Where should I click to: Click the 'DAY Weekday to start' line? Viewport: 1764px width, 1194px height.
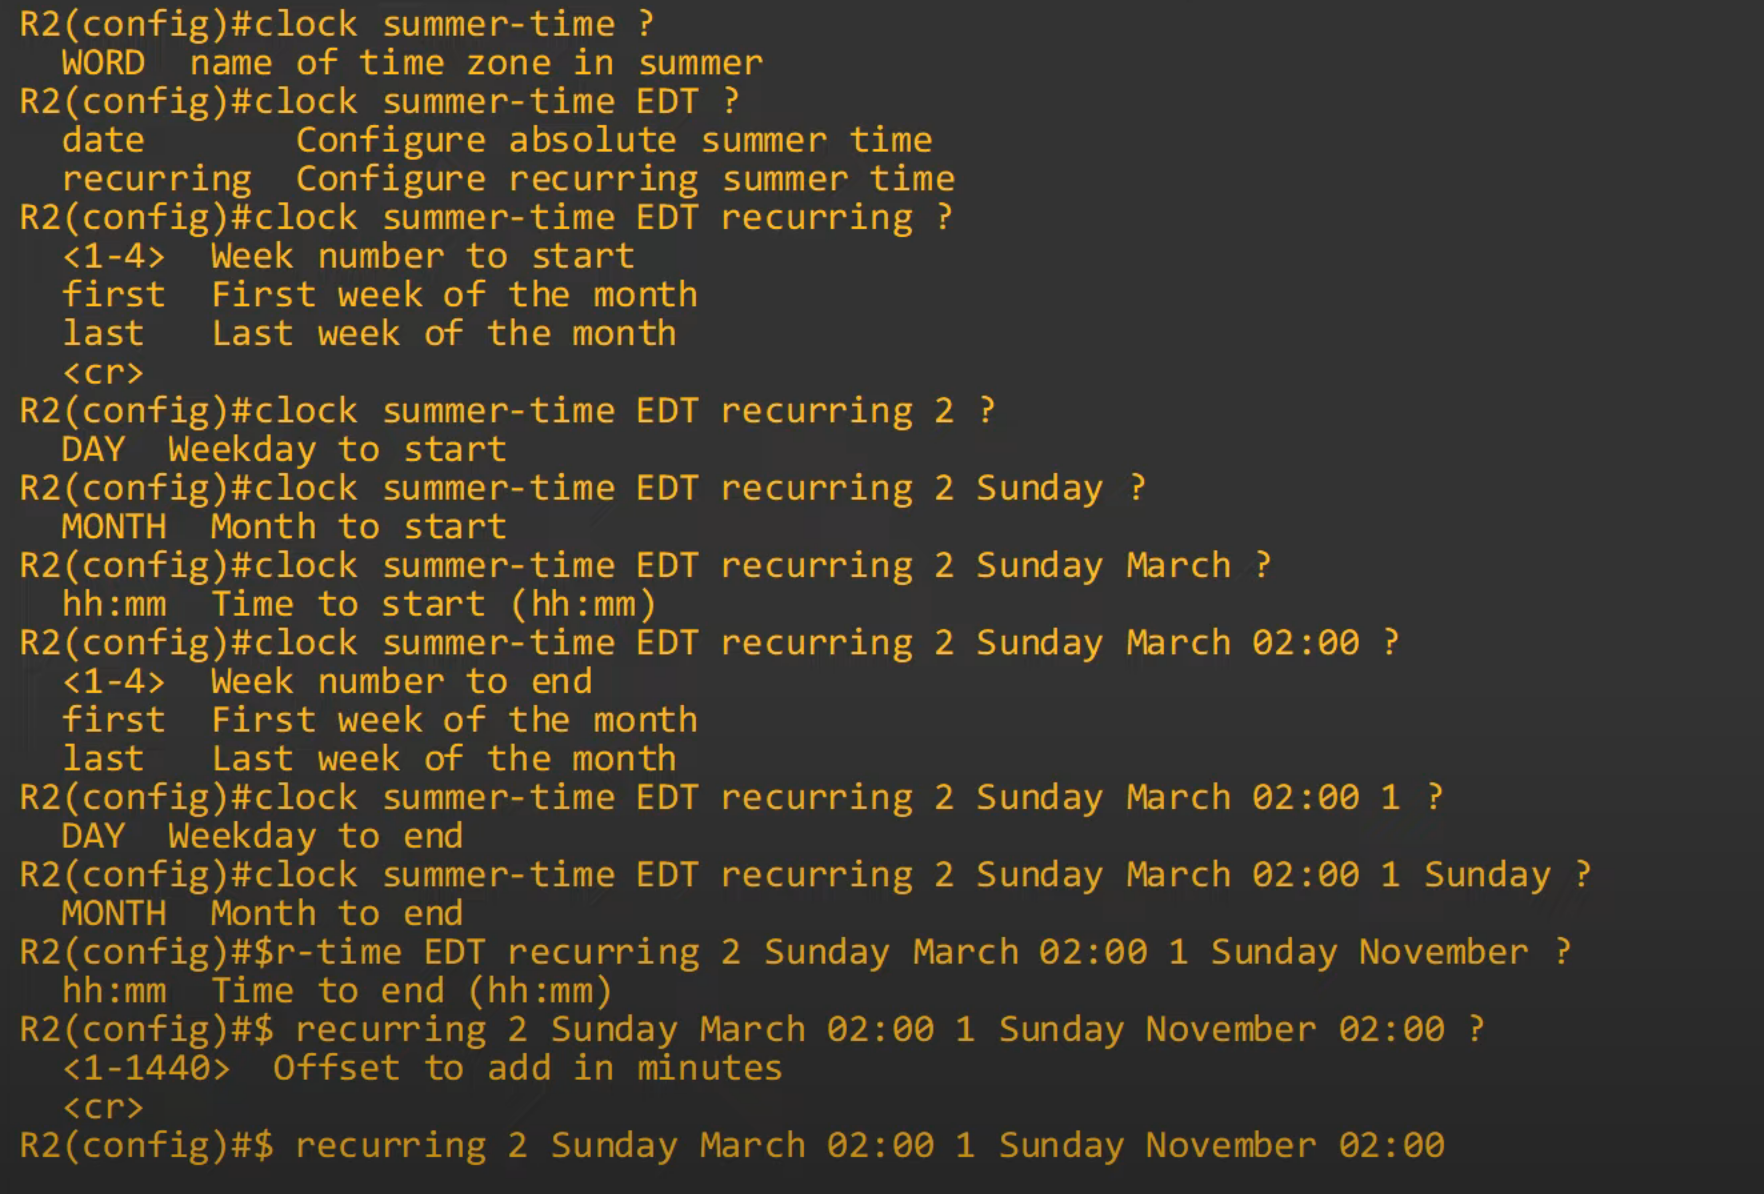coord(284,449)
